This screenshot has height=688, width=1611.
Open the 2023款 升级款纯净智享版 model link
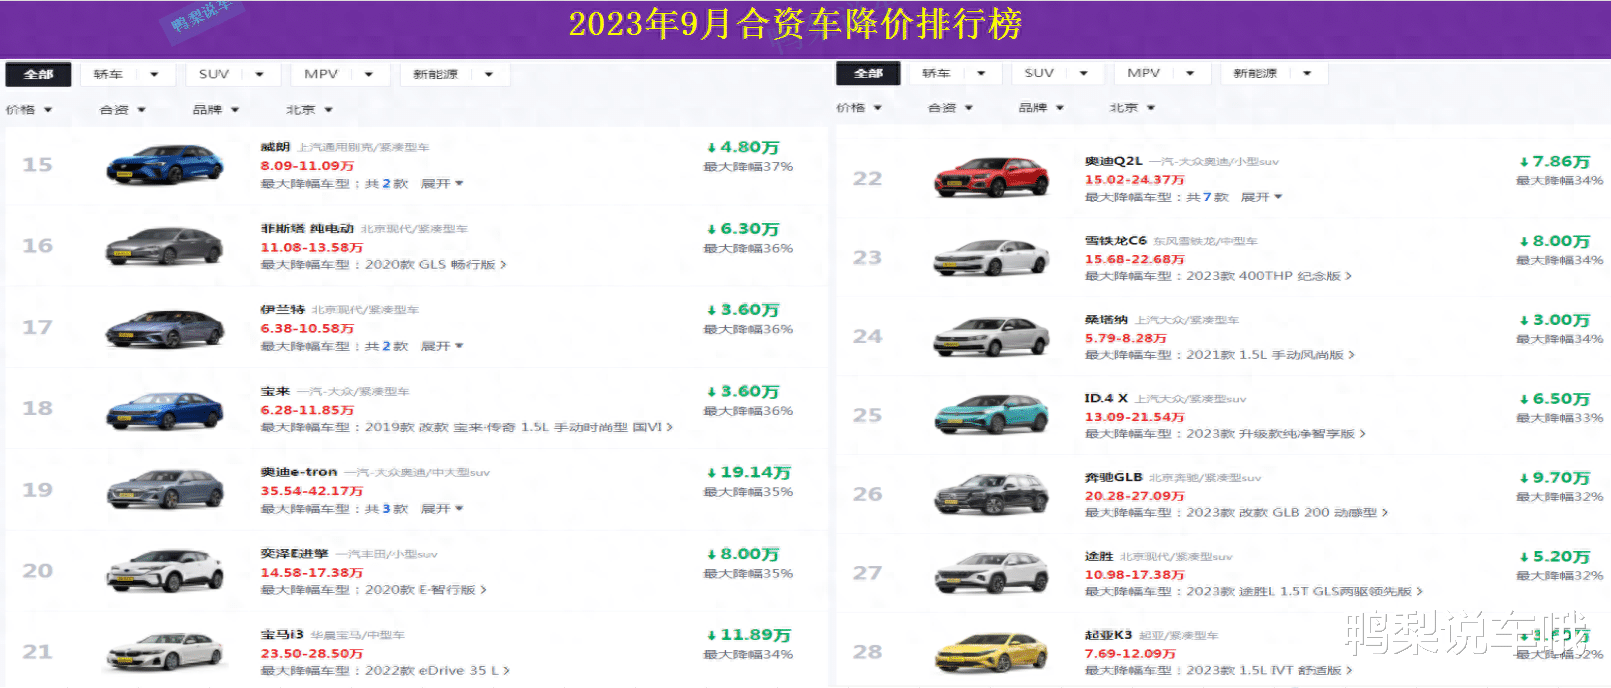click(x=1276, y=434)
